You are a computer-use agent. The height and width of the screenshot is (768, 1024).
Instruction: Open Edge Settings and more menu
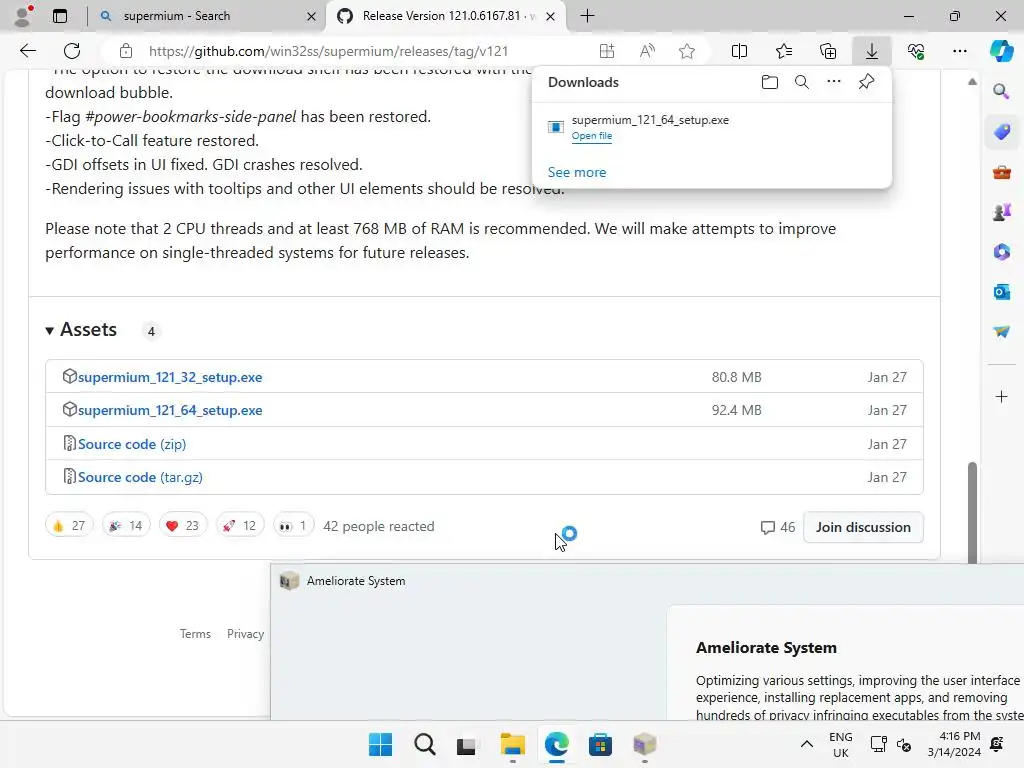(x=959, y=51)
